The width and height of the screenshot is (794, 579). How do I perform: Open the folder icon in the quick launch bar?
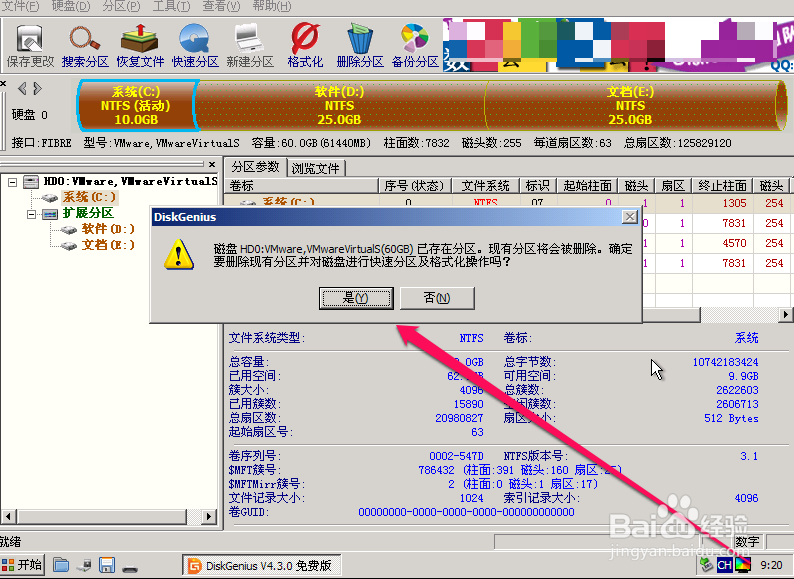click(61, 564)
